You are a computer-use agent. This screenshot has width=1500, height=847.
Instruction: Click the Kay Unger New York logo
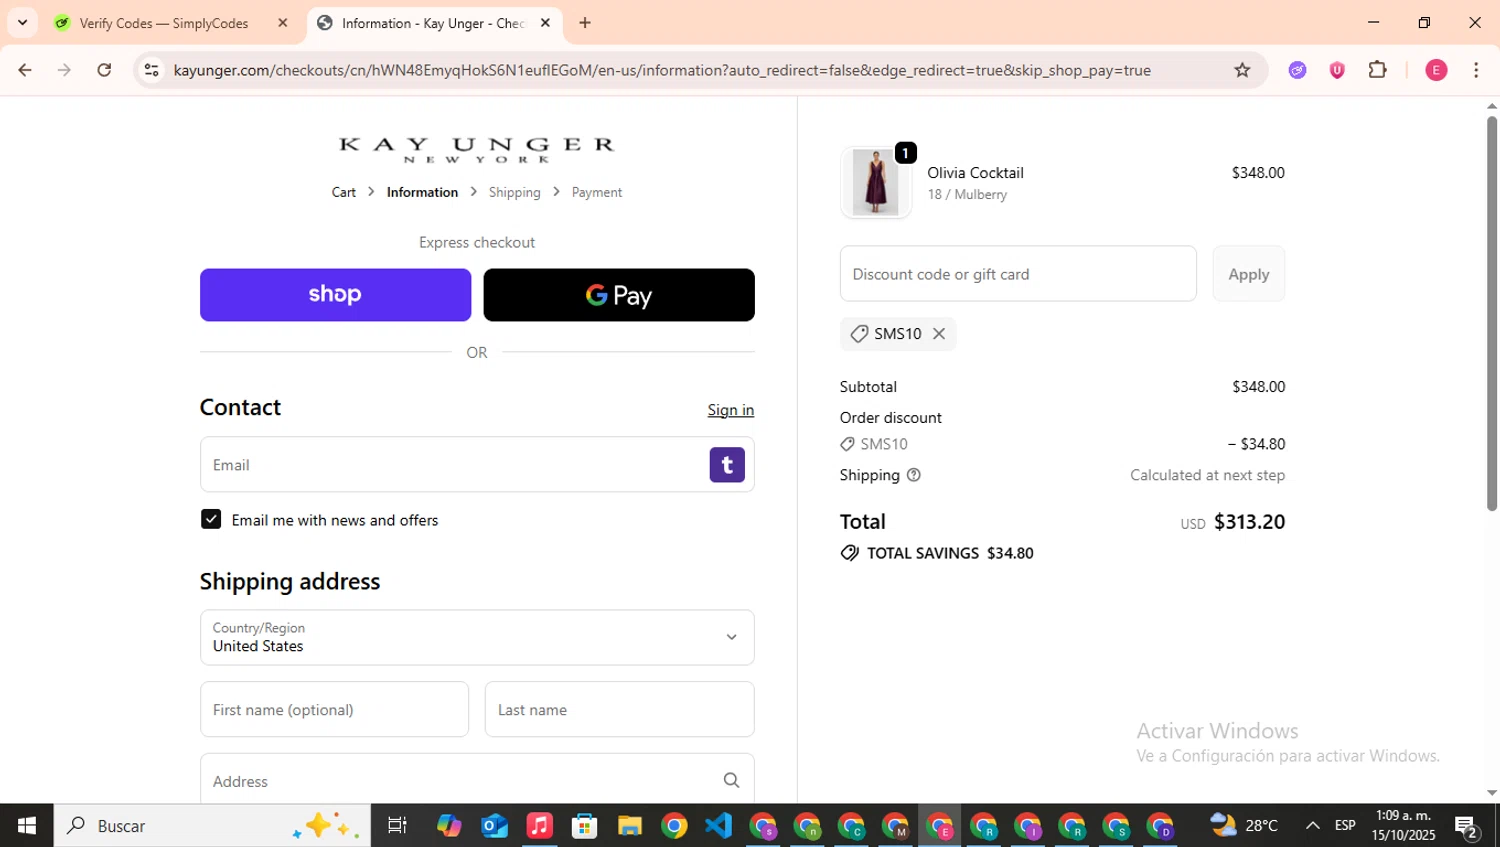click(x=477, y=149)
